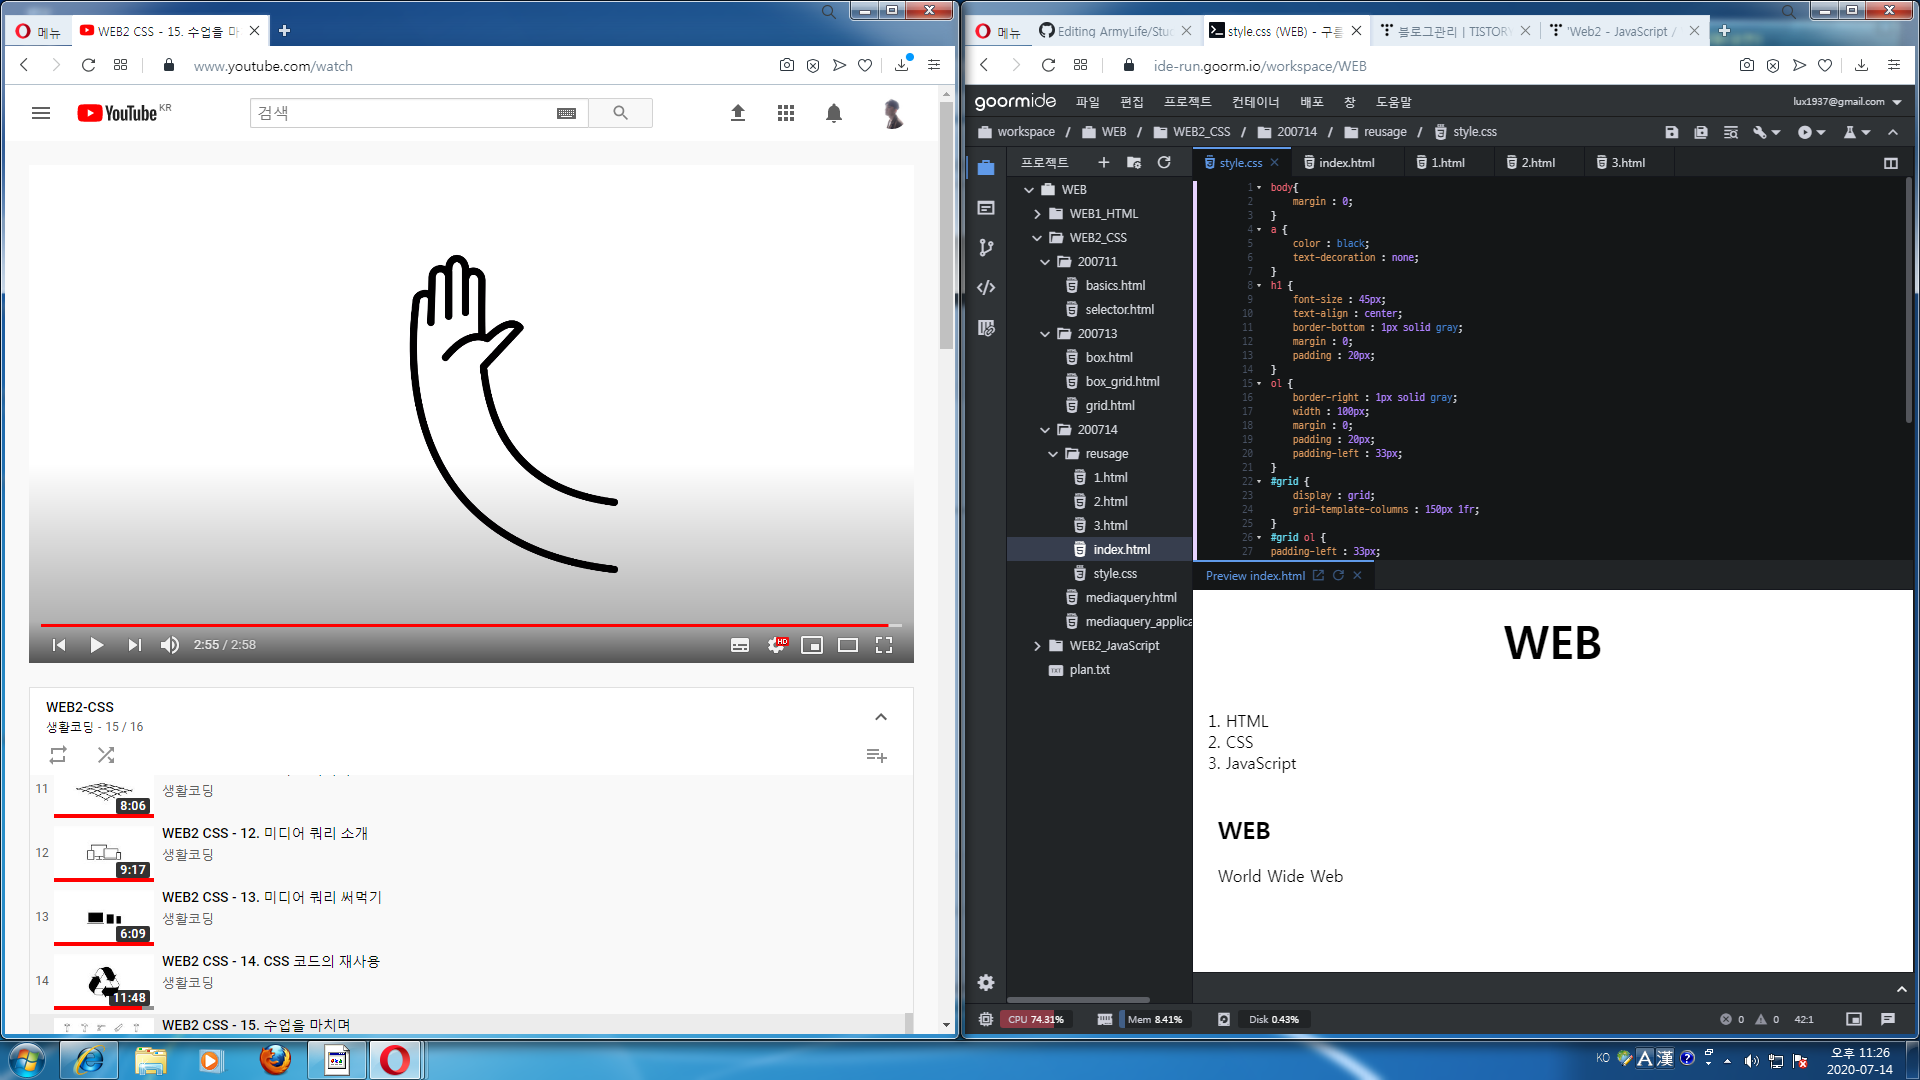Image resolution: width=1920 pixels, height=1080 pixels.
Task: Click the YouTube notifications bell
Action: coord(834,113)
